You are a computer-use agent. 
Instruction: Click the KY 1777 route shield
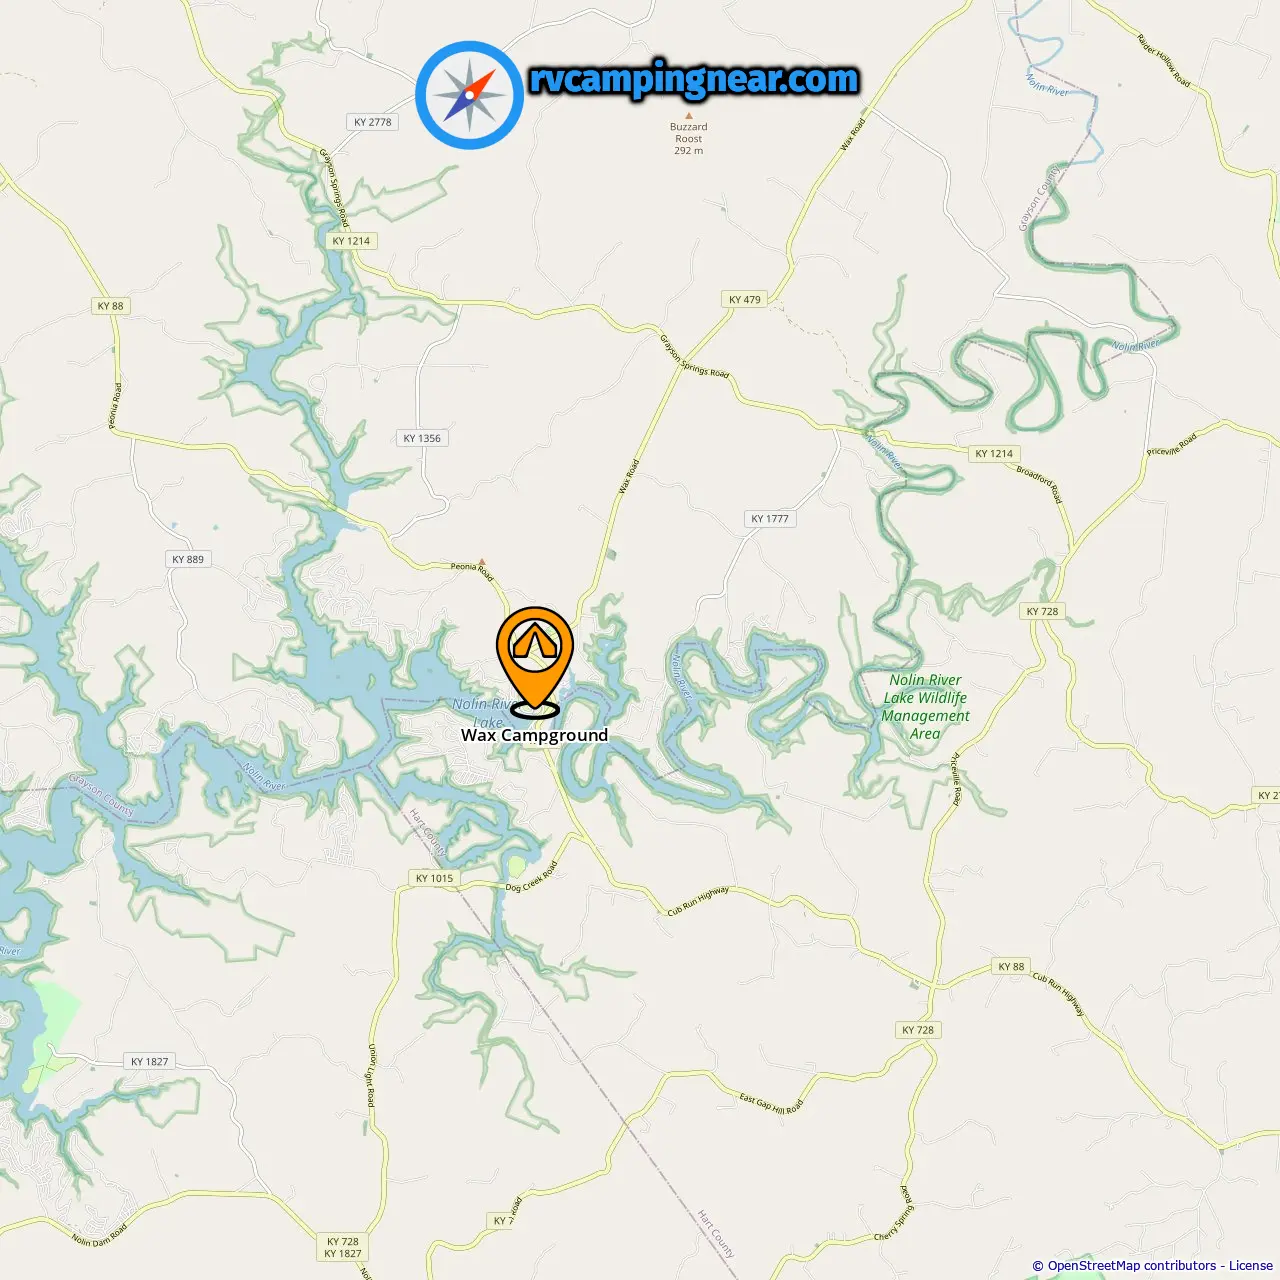[x=770, y=518]
